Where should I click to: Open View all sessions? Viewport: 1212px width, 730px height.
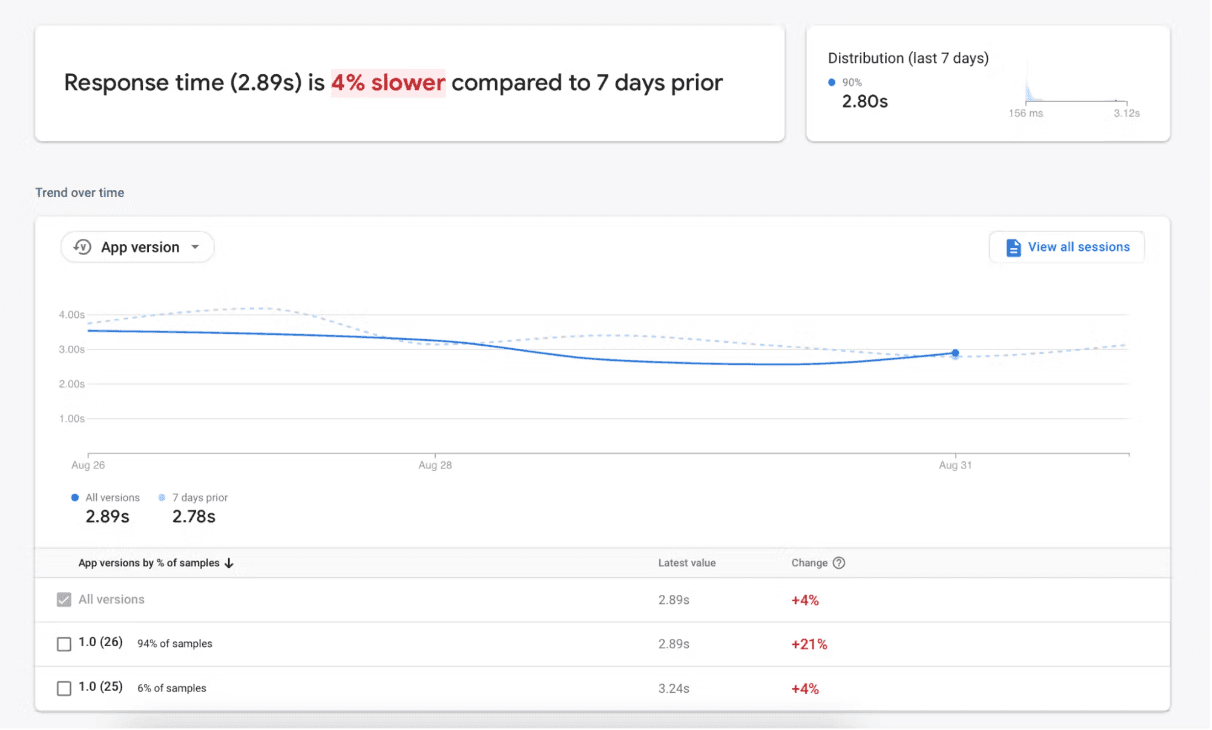1078,247
